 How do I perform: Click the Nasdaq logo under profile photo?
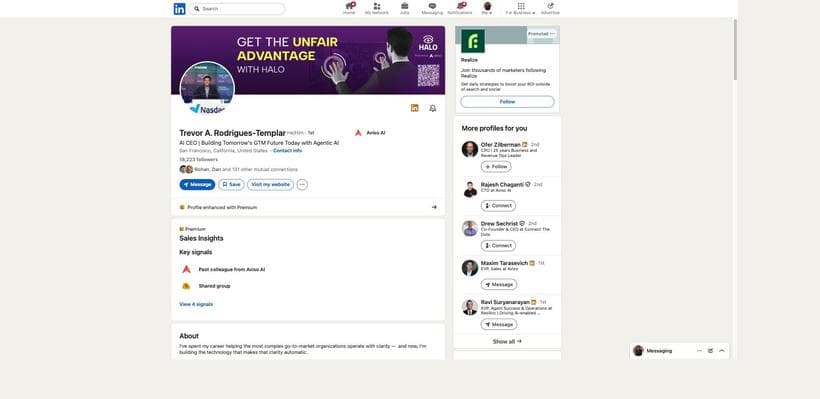[207, 109]
